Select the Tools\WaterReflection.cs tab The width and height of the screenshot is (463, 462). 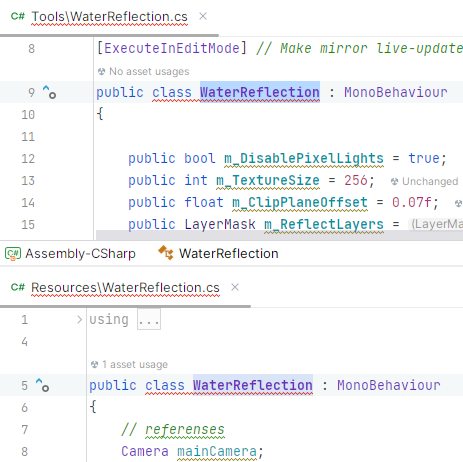point(110,17)
